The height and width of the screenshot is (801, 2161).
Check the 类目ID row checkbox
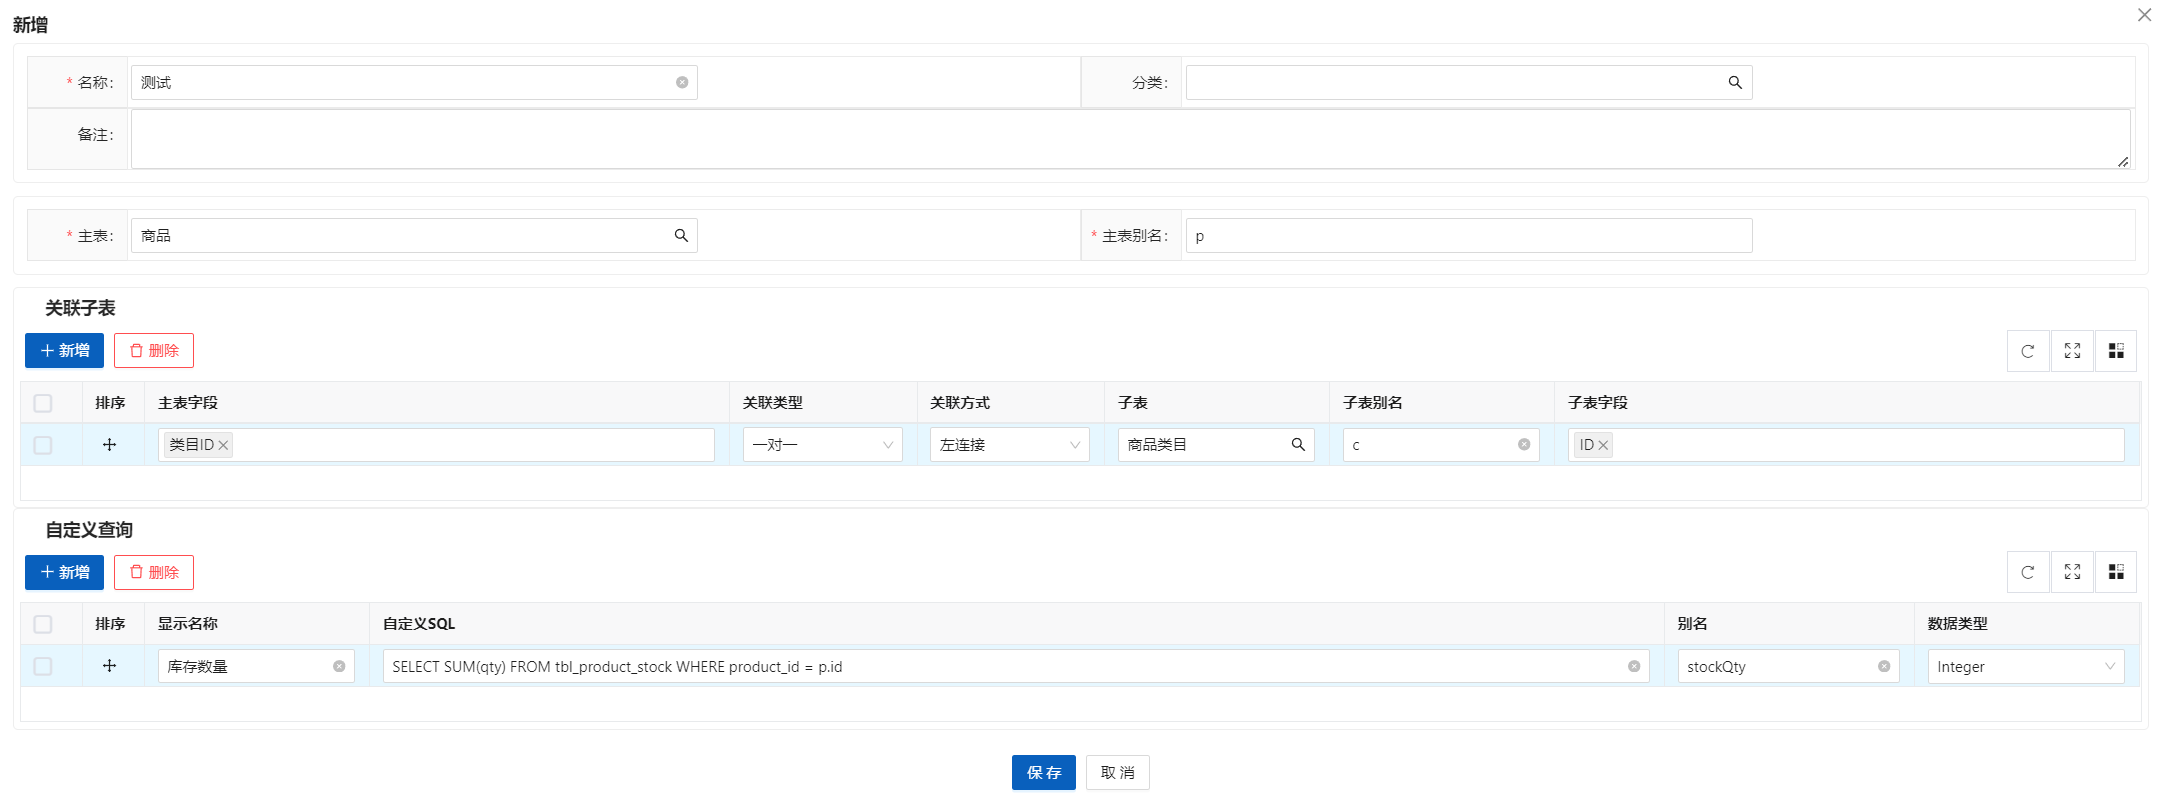(x=43, y=445)
